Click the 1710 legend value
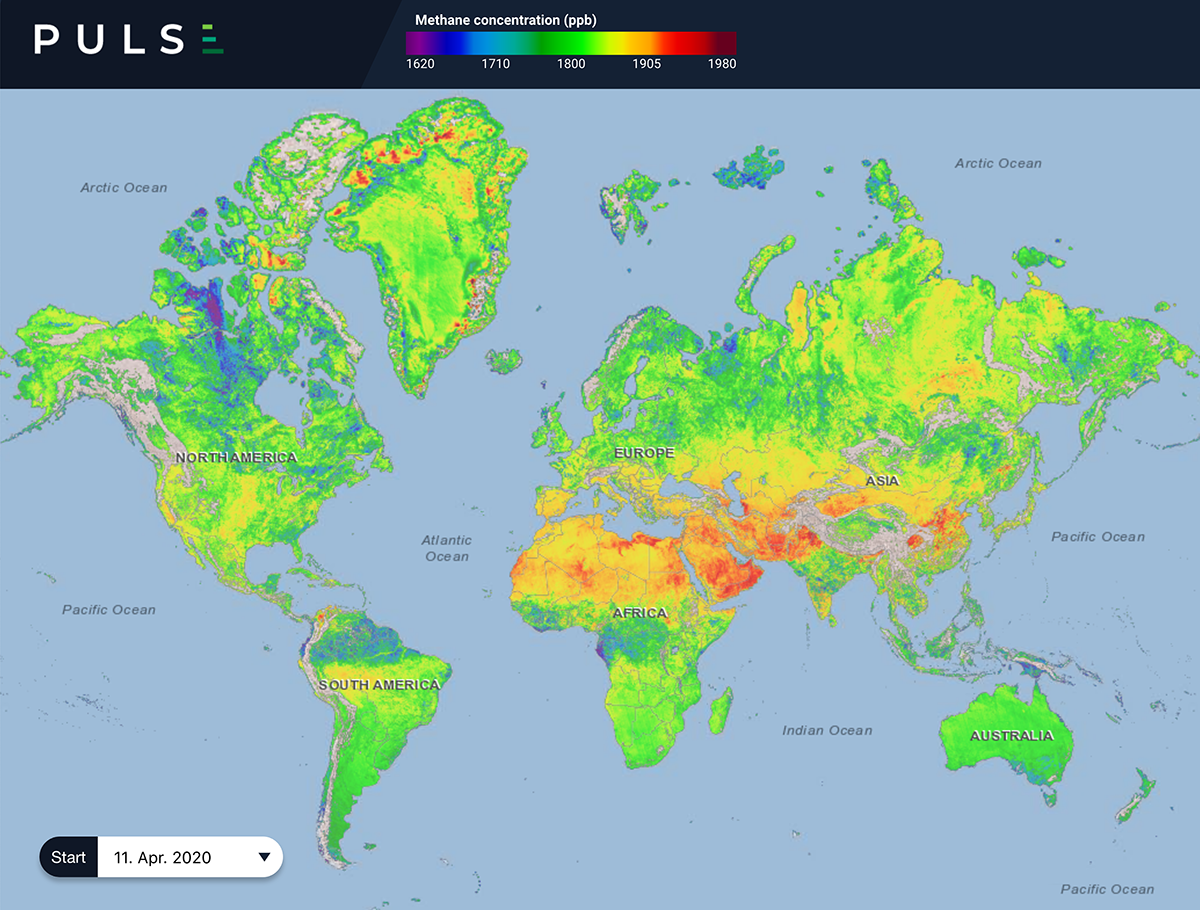 pos(495,64)
